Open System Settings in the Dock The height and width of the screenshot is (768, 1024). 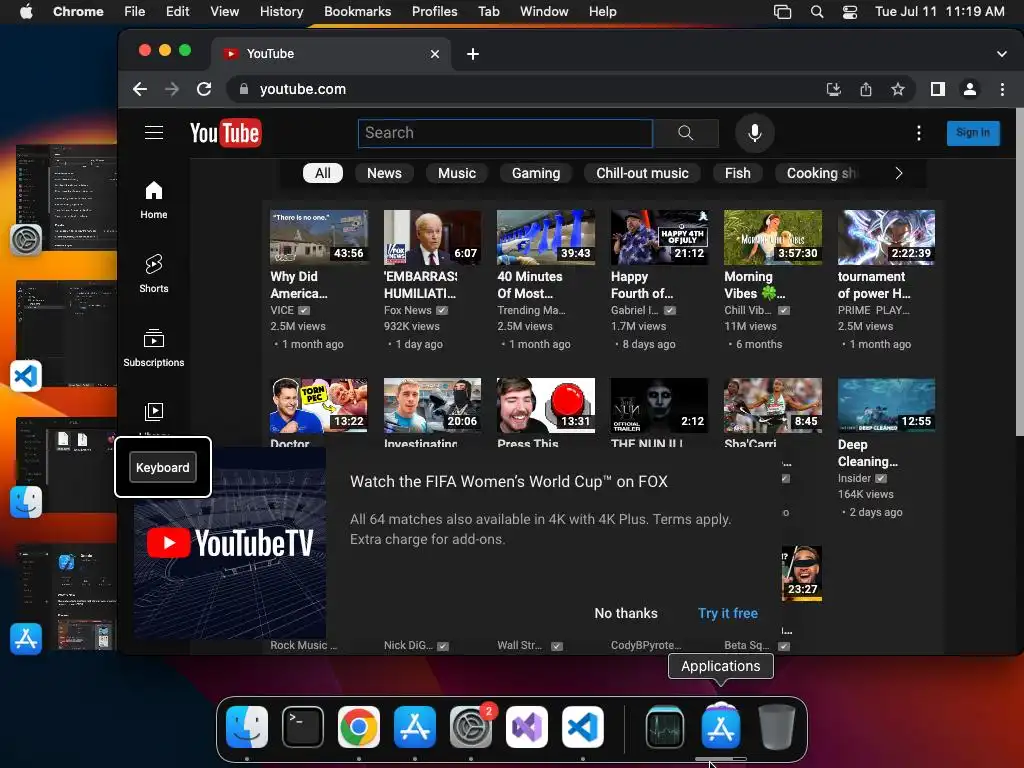470,727
